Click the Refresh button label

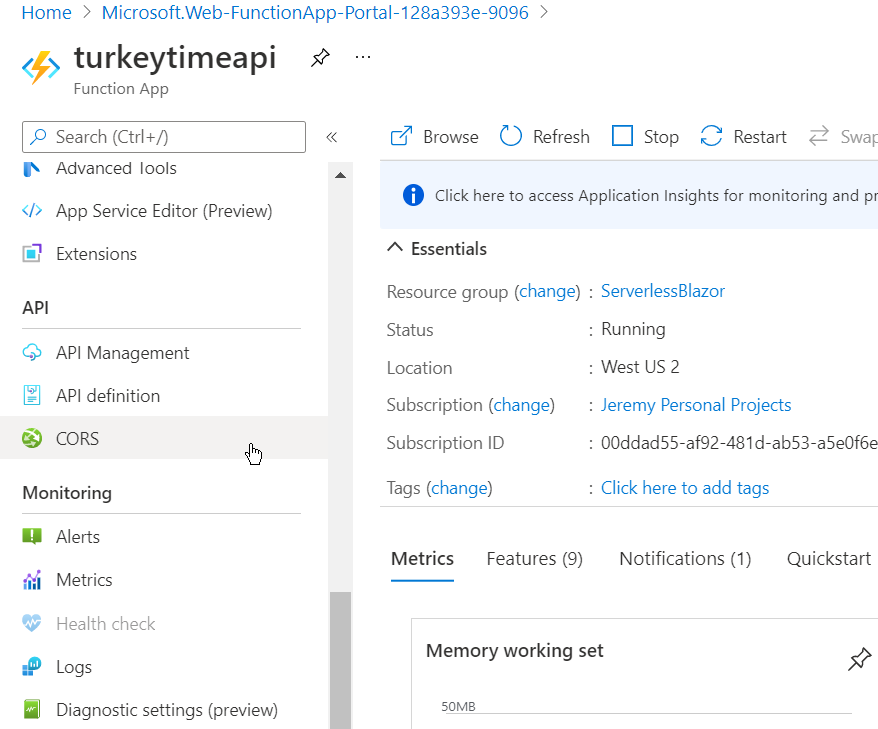[x=561, y=137]
